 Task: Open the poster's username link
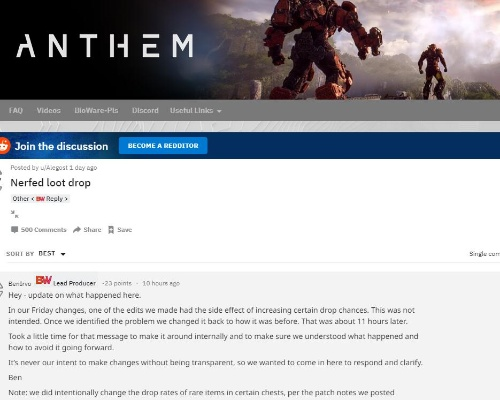click(x=54, y=168)
